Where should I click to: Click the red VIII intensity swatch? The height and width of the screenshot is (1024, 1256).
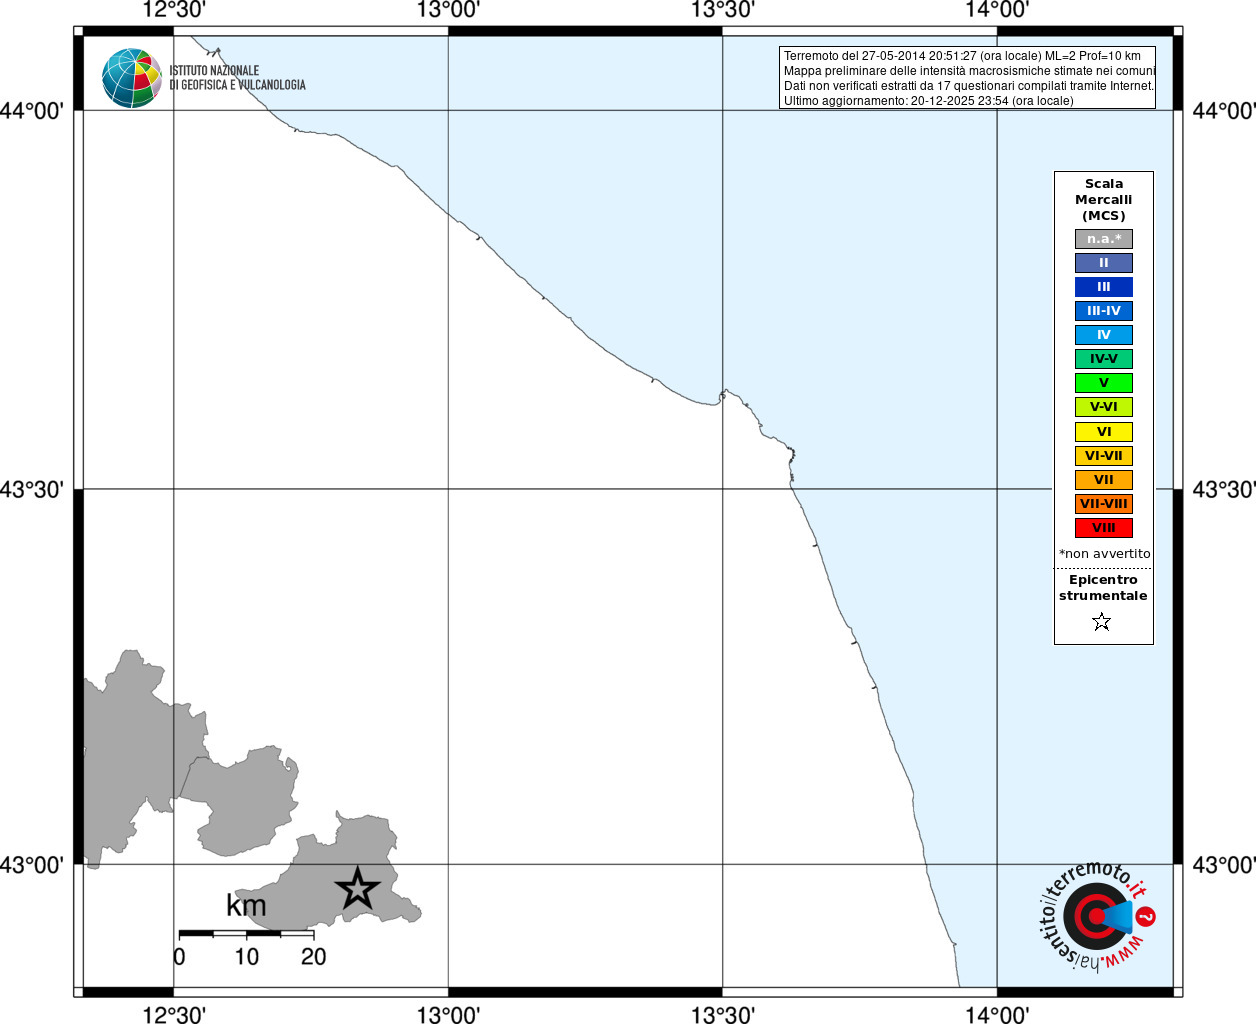tap(1103, 528)
